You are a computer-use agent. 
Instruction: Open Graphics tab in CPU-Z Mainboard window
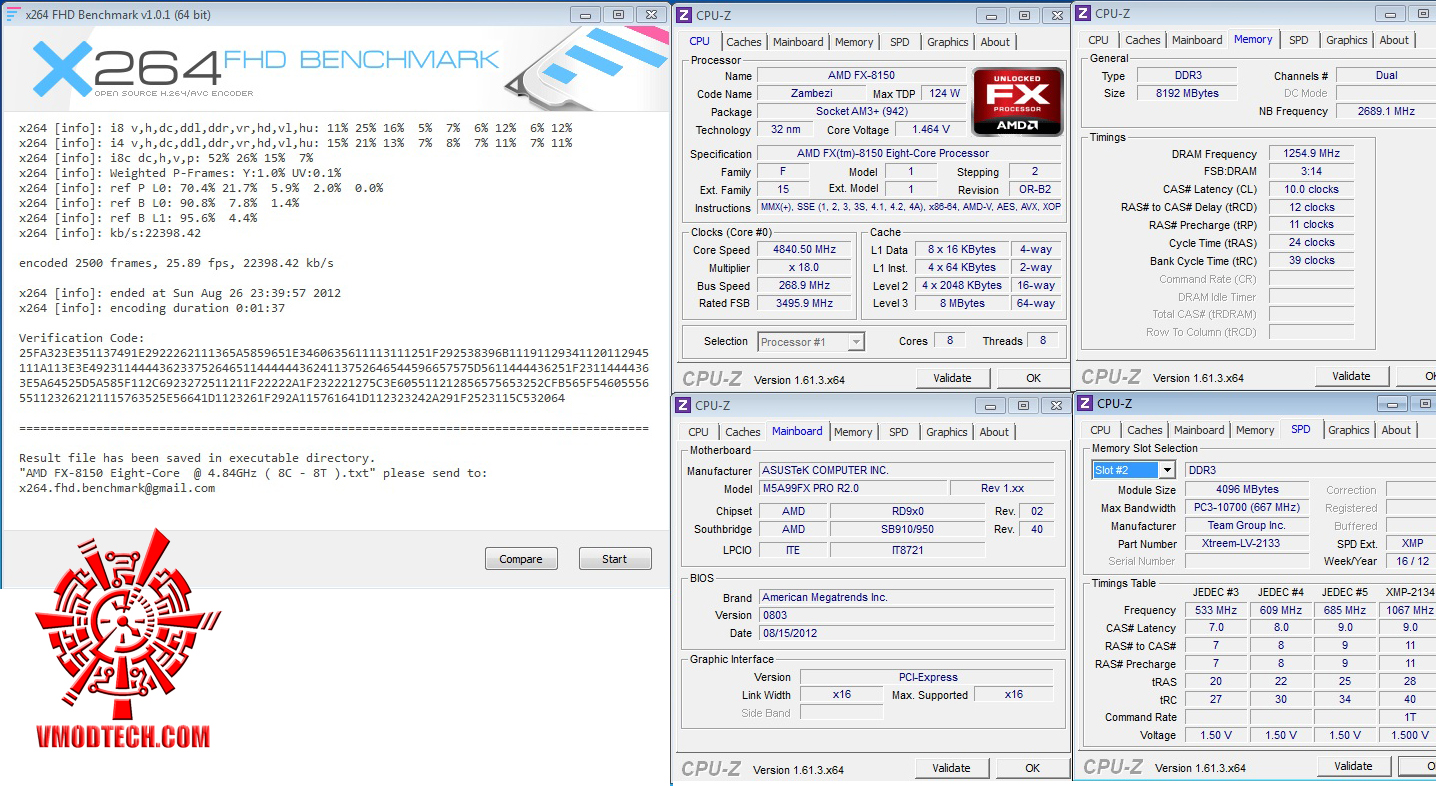[947, 432]
